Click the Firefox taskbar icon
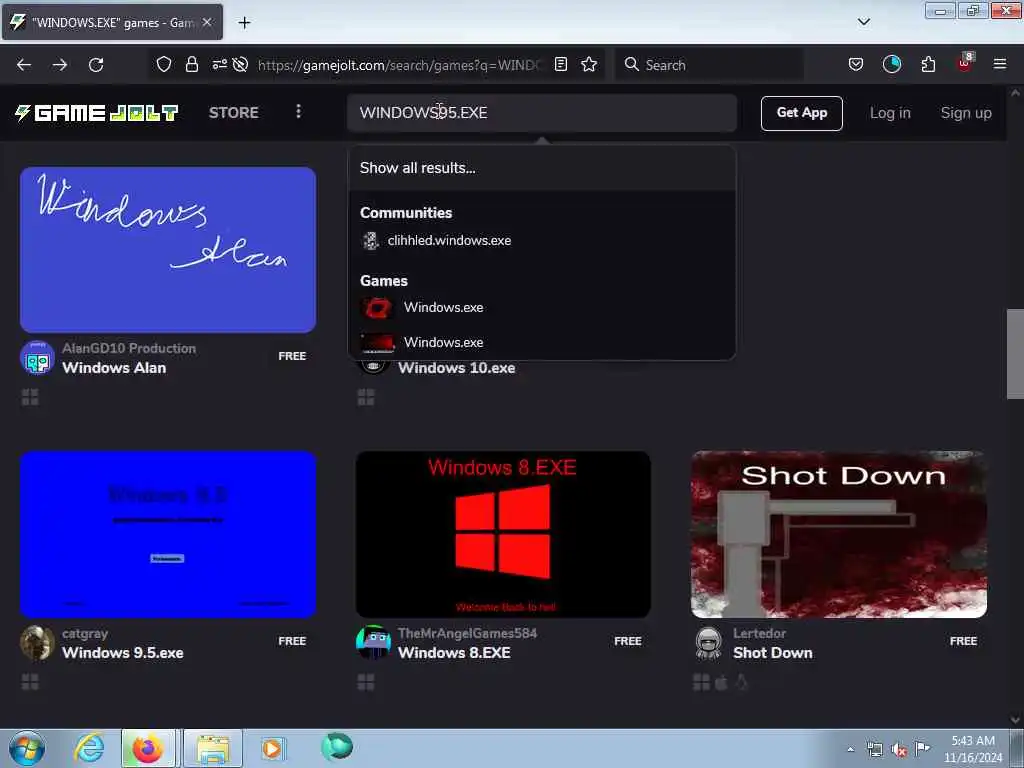 [x=148, y=748]
